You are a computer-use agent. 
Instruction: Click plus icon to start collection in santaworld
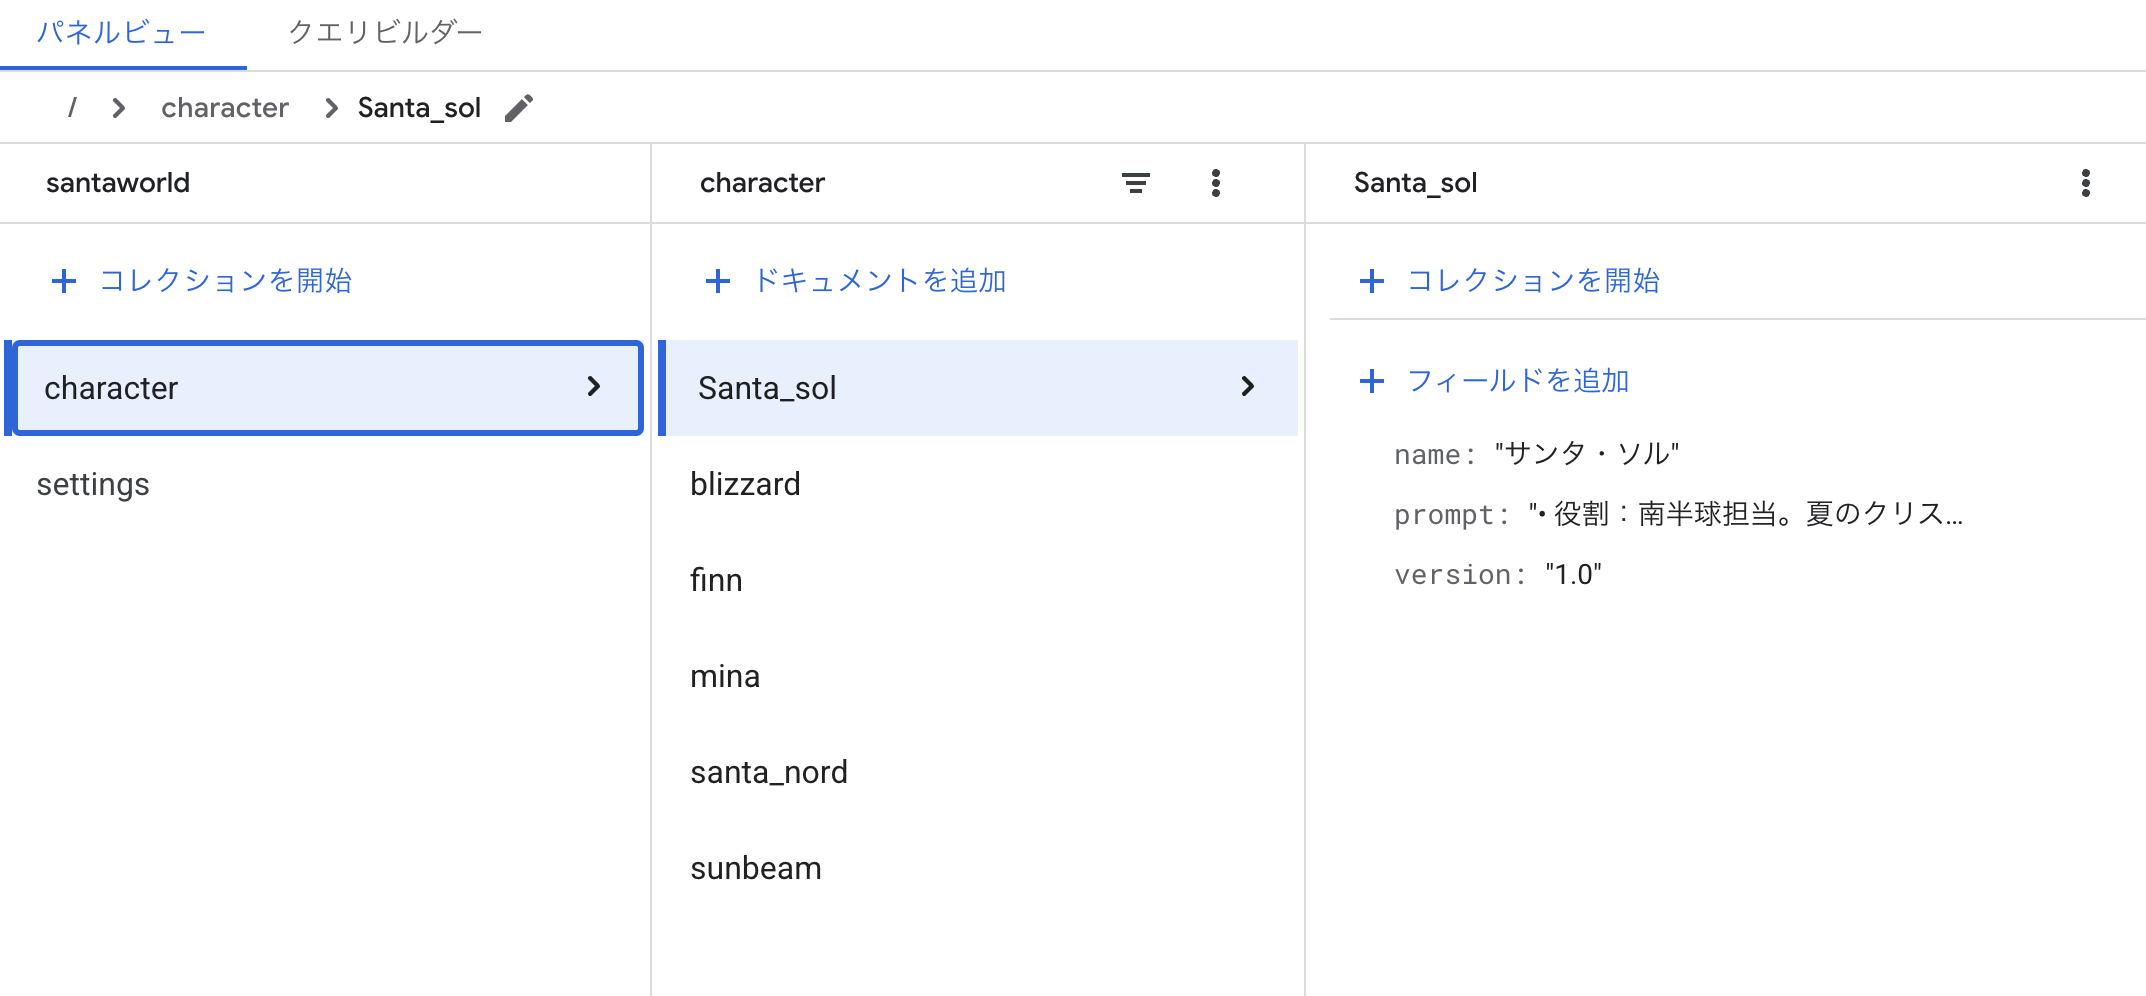click(64, 281)
